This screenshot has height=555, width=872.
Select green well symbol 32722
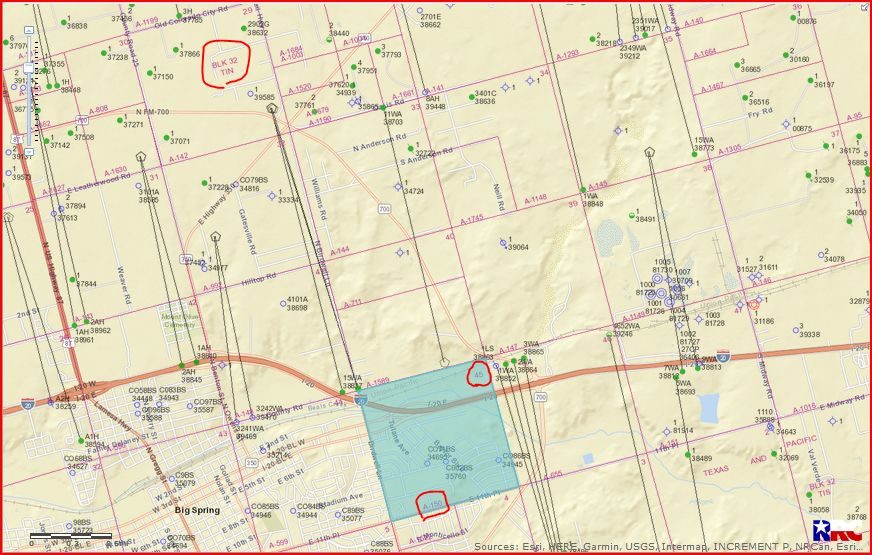coord(410,148)
